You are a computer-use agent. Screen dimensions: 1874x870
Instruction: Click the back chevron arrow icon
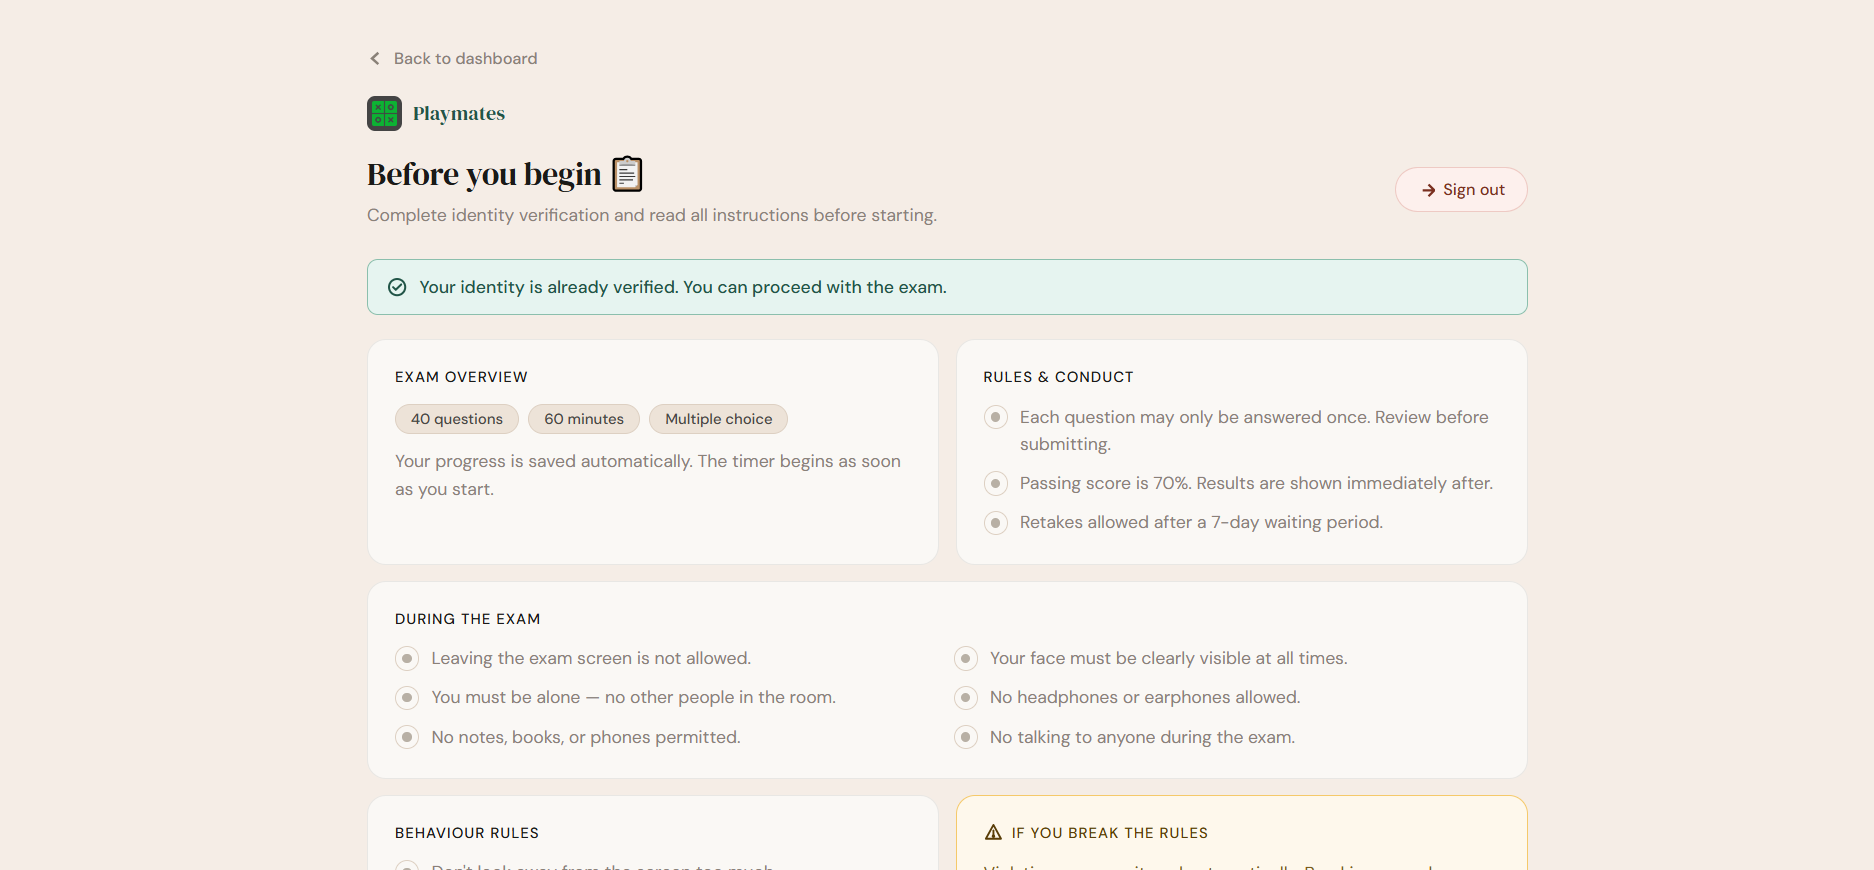coord(375,58)
